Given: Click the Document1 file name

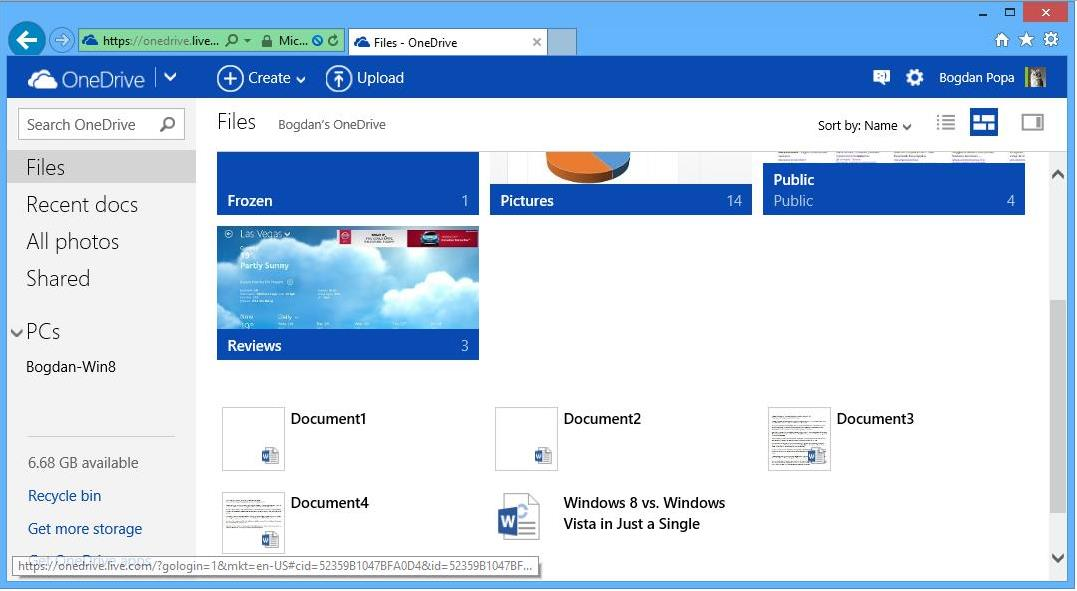Looking at the screenshot, I should 328,419.
